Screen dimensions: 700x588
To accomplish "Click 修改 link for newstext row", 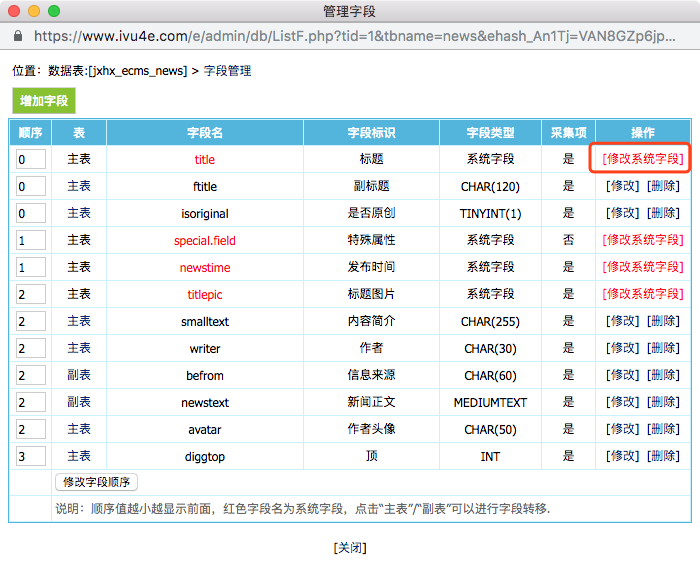I will click(623, 402).
